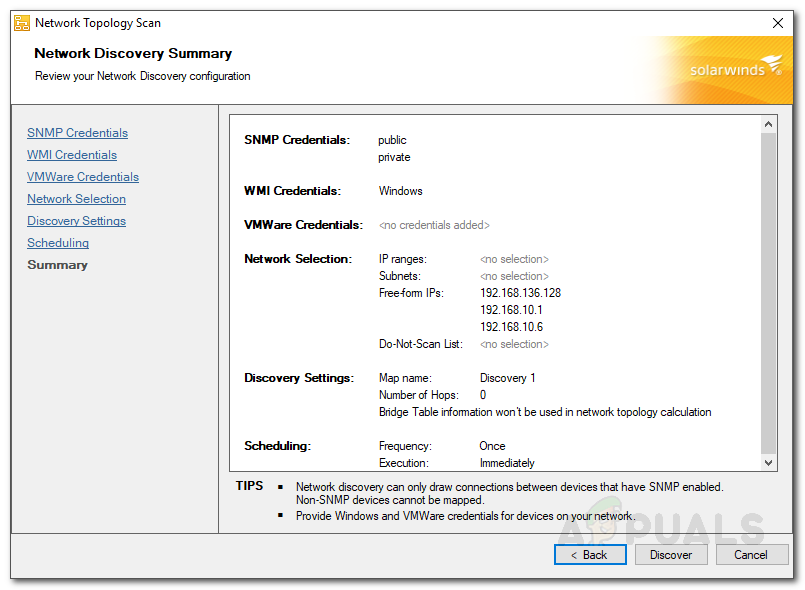Click the tip about SNMP enabled devices

tap(510, 493)
